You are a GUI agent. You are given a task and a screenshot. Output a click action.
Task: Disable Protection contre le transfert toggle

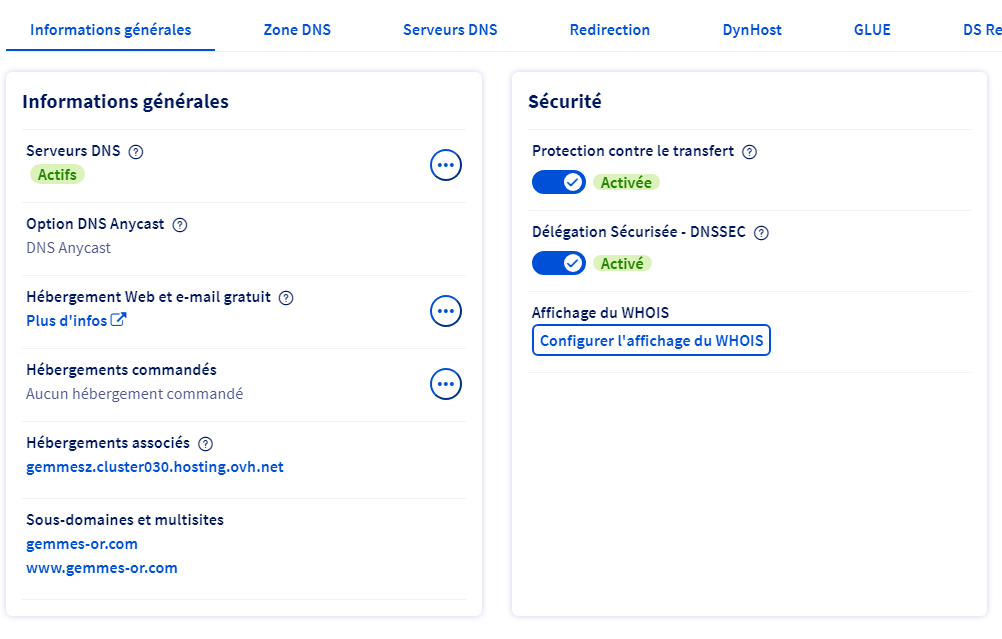558,182
